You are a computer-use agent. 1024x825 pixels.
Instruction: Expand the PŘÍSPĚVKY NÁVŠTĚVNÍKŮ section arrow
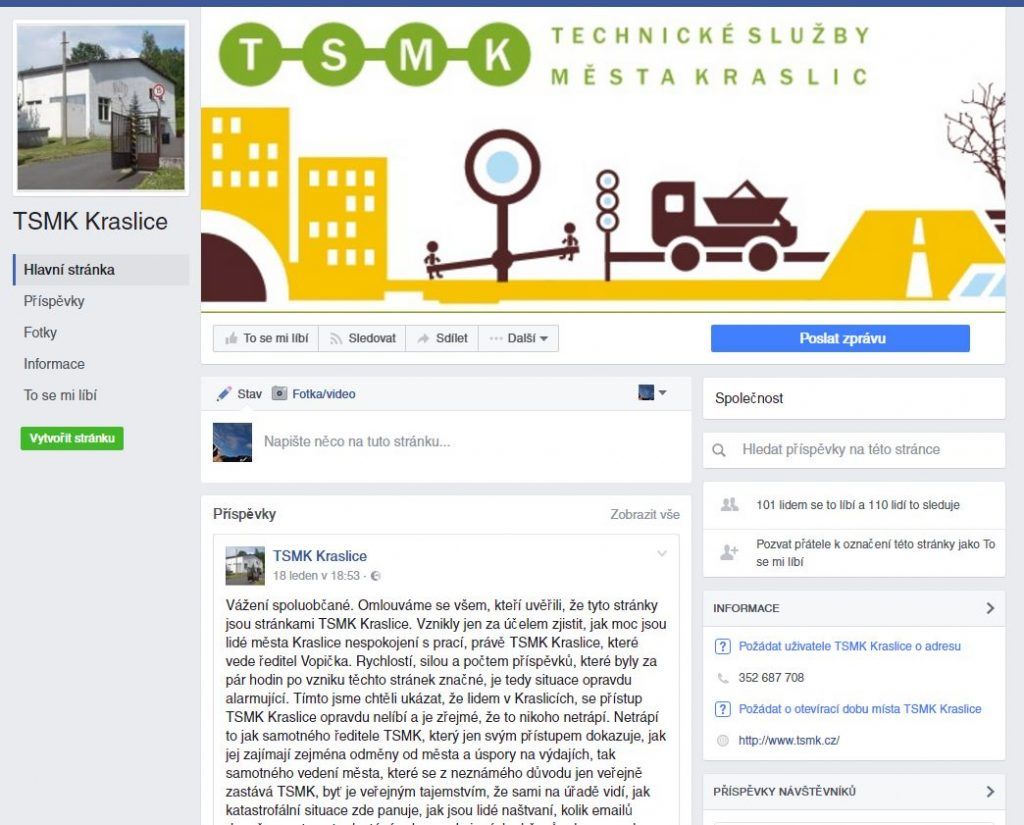990,792
